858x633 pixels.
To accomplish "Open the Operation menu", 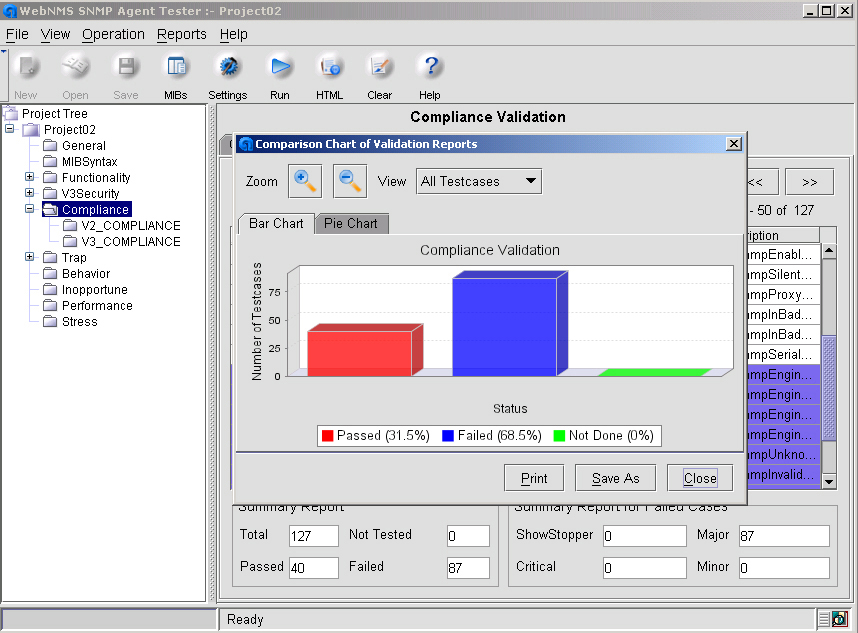I will [113, 34].
